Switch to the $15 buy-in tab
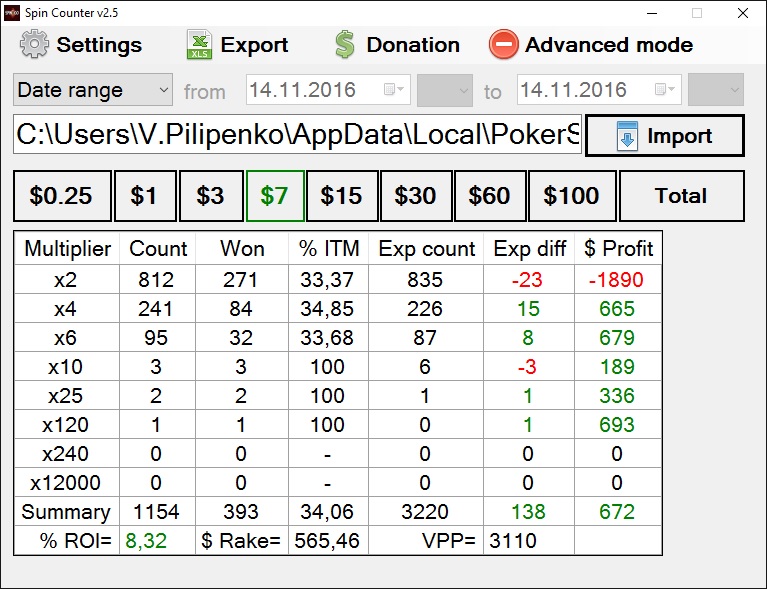This screenshot has width=767, height=589. pos(341,196)
